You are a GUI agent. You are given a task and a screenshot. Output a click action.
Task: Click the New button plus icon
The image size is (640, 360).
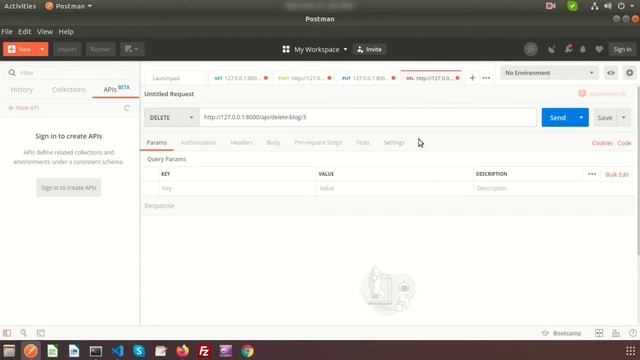coord(12,49)
